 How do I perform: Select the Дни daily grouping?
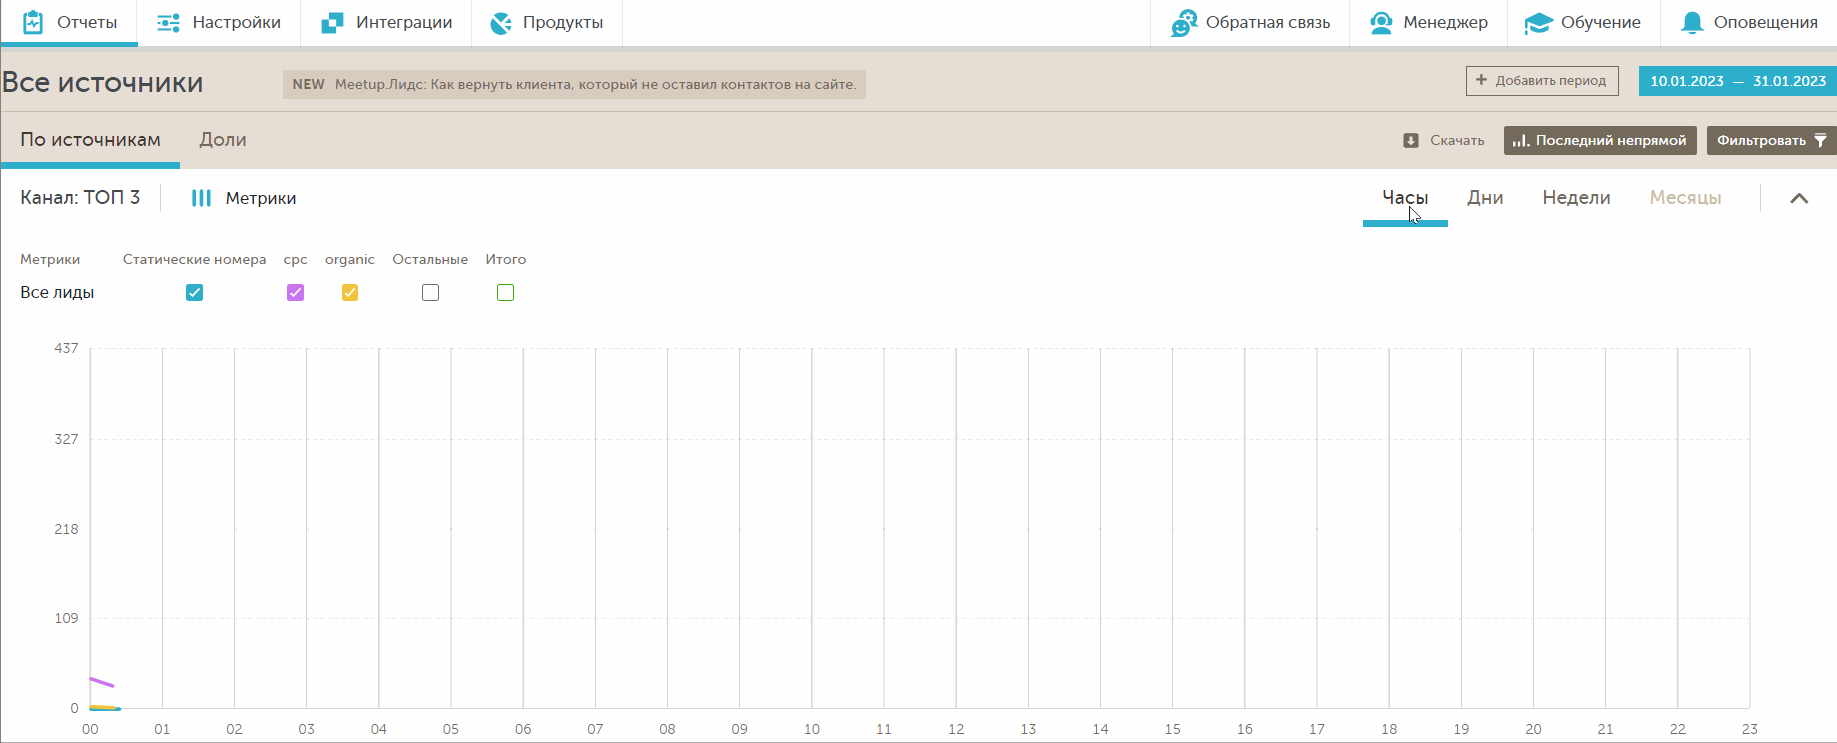(1485, 198)
